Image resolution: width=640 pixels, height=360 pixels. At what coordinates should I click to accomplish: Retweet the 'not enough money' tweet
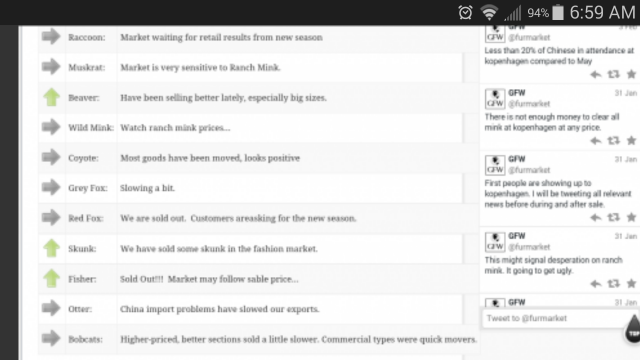[x=613, y=141]
